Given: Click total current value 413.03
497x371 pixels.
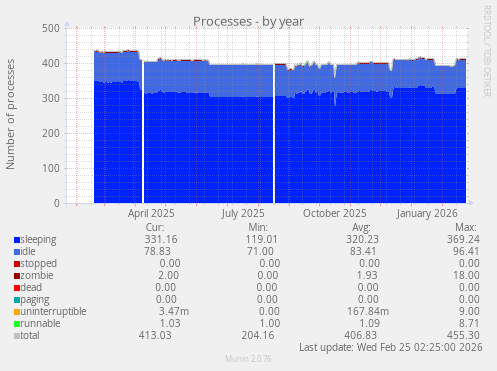Looking at the screenshot, I should tap(155, 335).
